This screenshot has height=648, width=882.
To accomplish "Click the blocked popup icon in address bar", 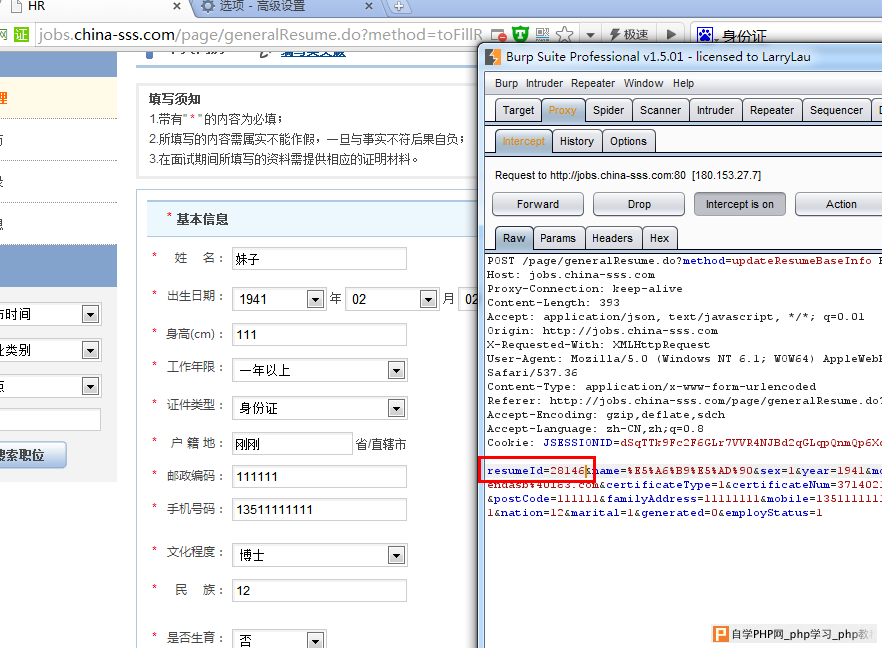I will [x=498, y=35].
